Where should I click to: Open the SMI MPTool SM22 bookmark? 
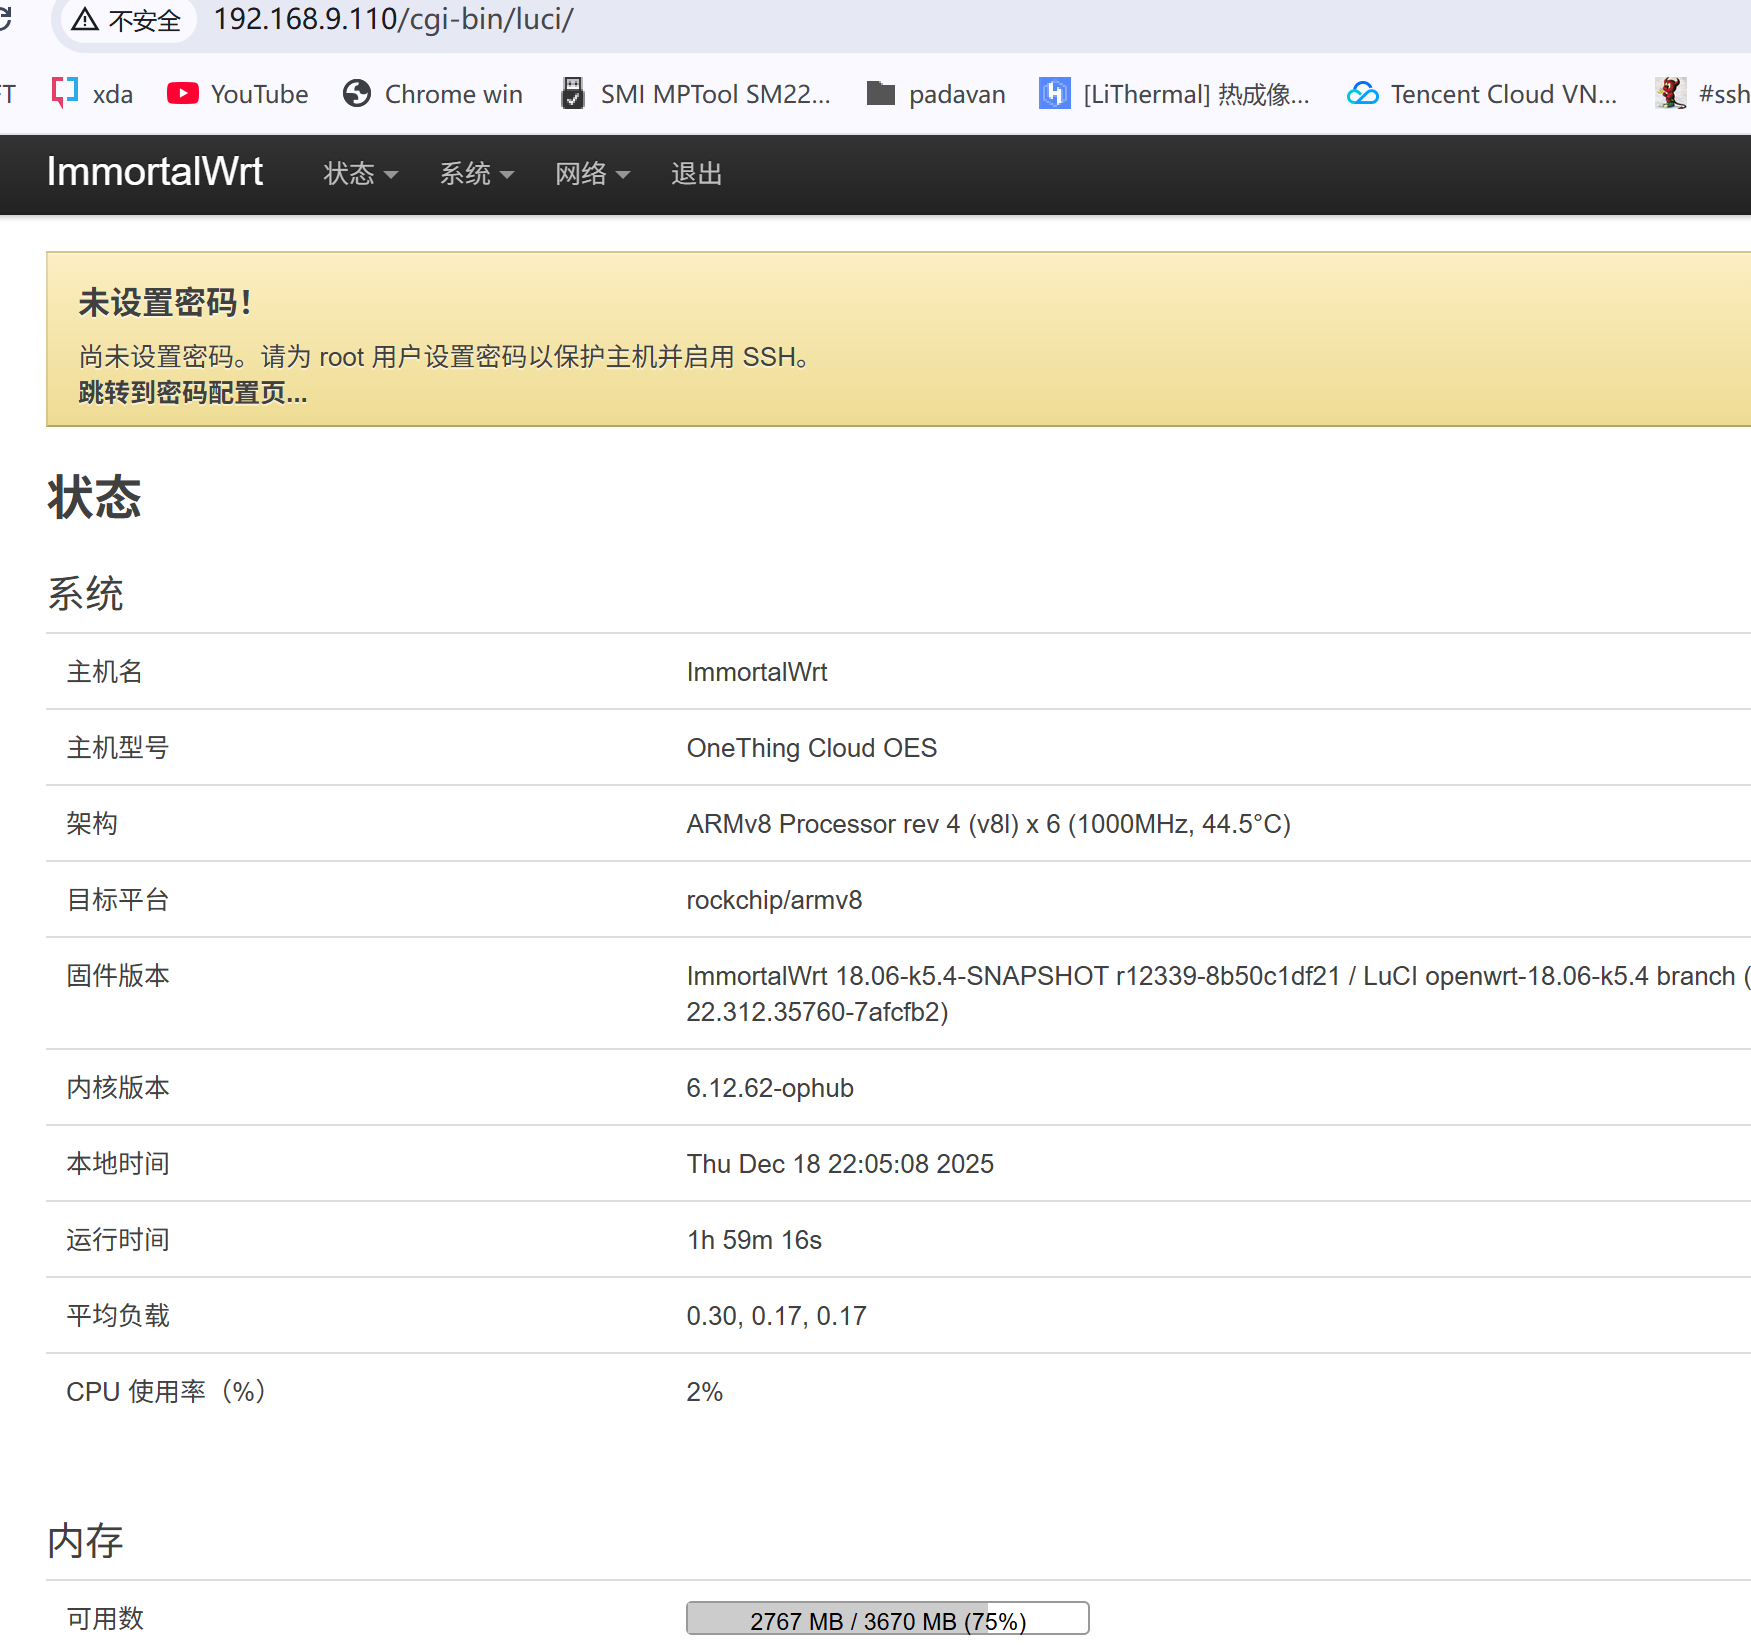[715, 93]
